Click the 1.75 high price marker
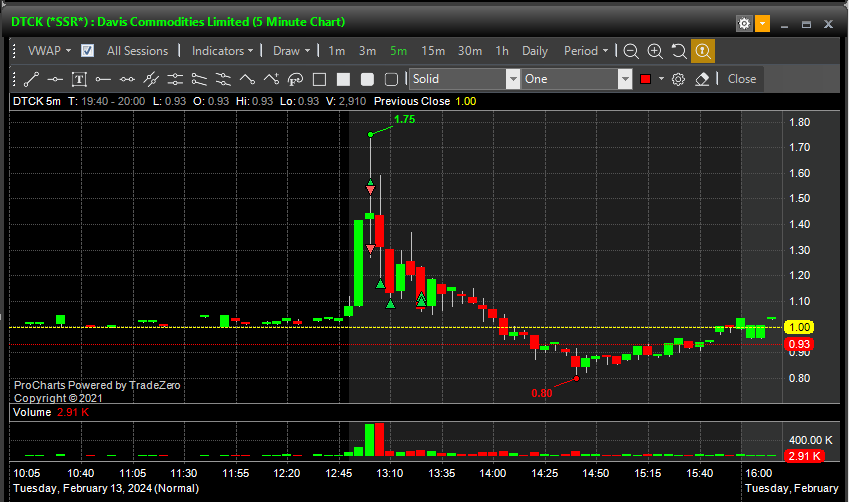Image resolution: width=850 pixels, height=502 pixels. click(404, 119)
